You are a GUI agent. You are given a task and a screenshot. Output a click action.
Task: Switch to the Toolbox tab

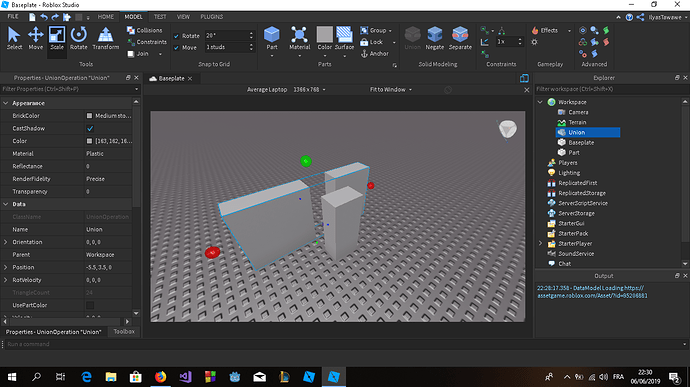click(124, 332)
